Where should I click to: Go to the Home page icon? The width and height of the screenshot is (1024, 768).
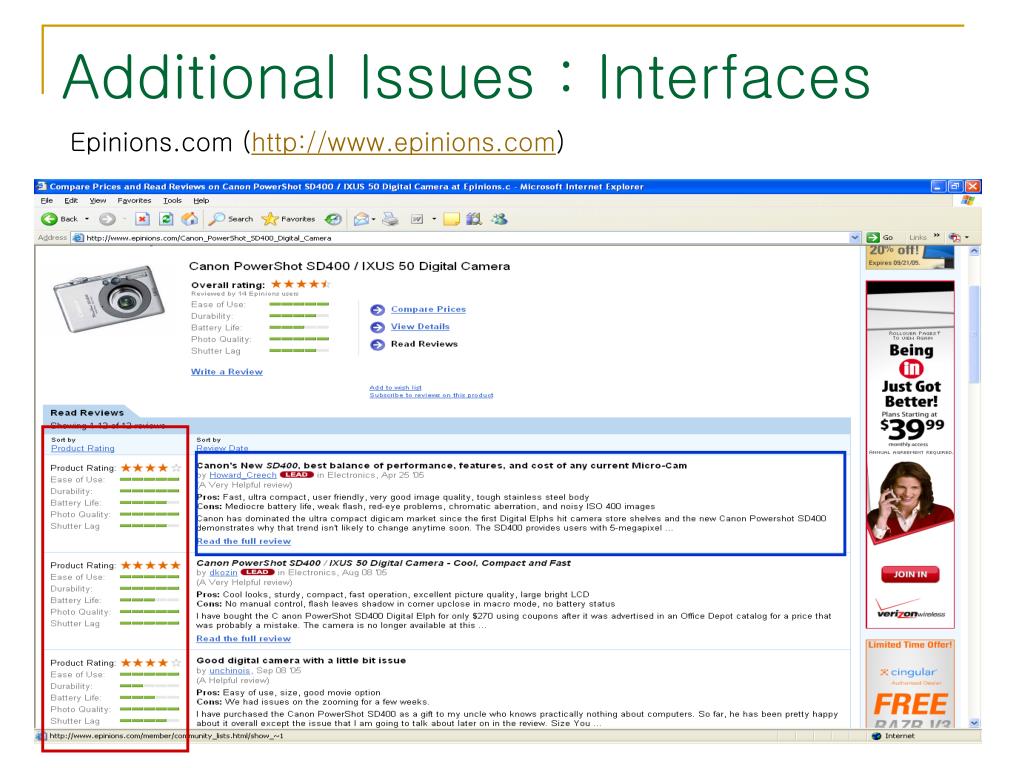[x=189, y=219]
